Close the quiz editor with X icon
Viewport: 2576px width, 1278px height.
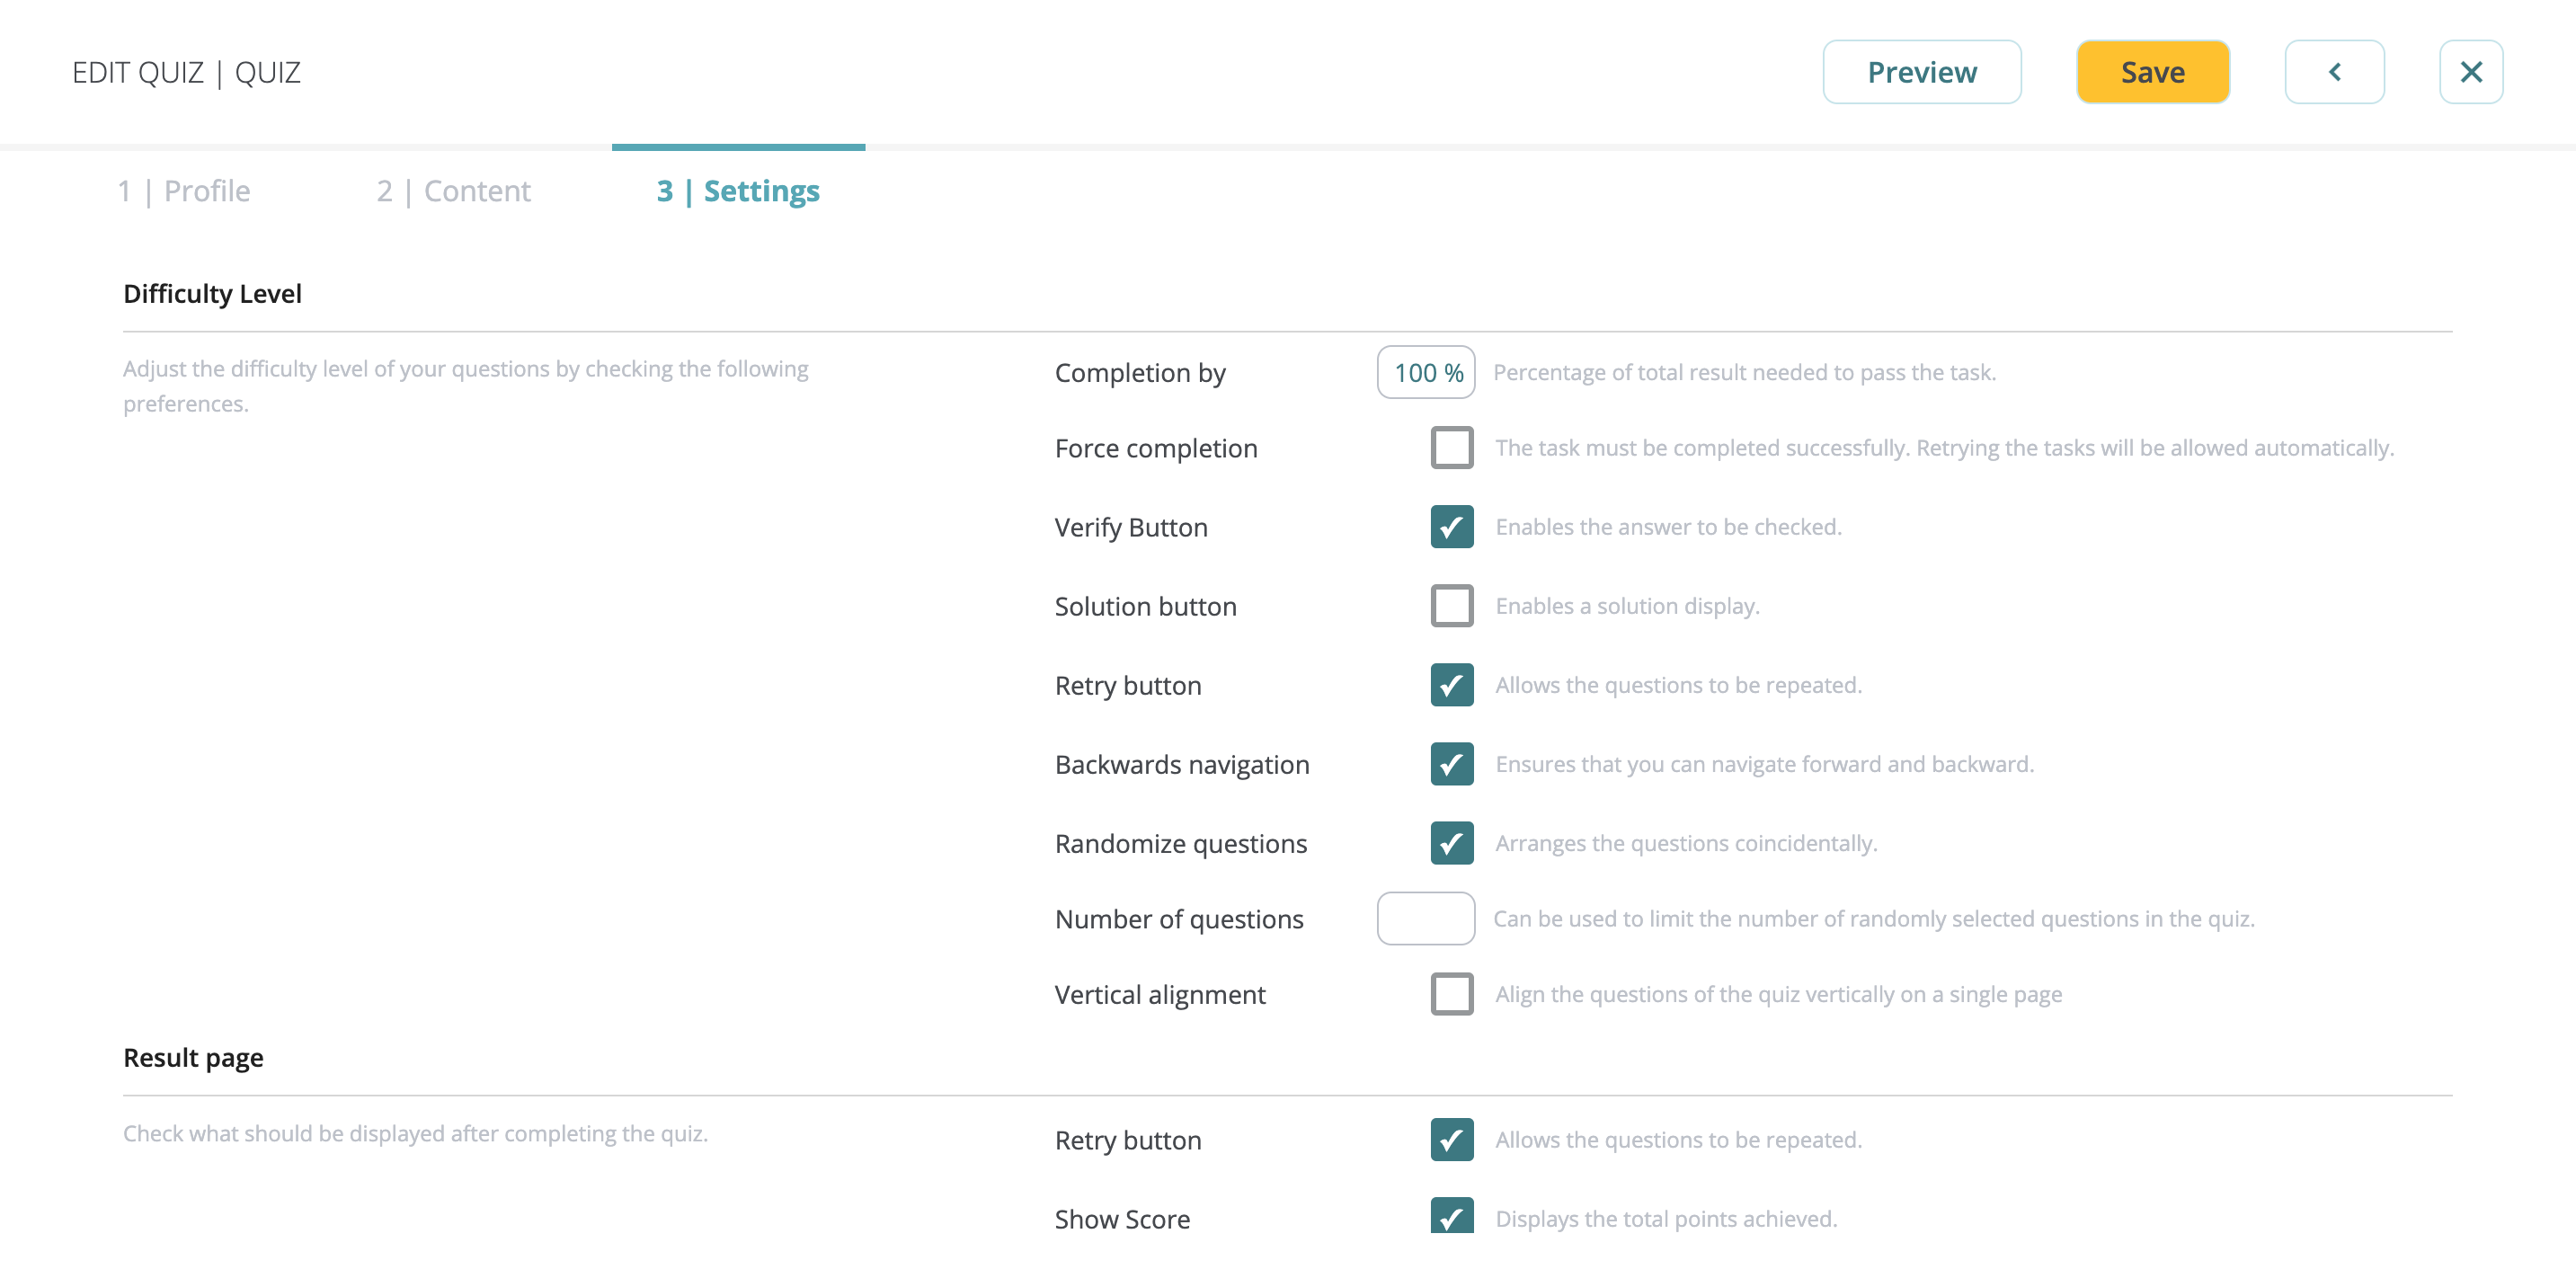(2471, 72)
